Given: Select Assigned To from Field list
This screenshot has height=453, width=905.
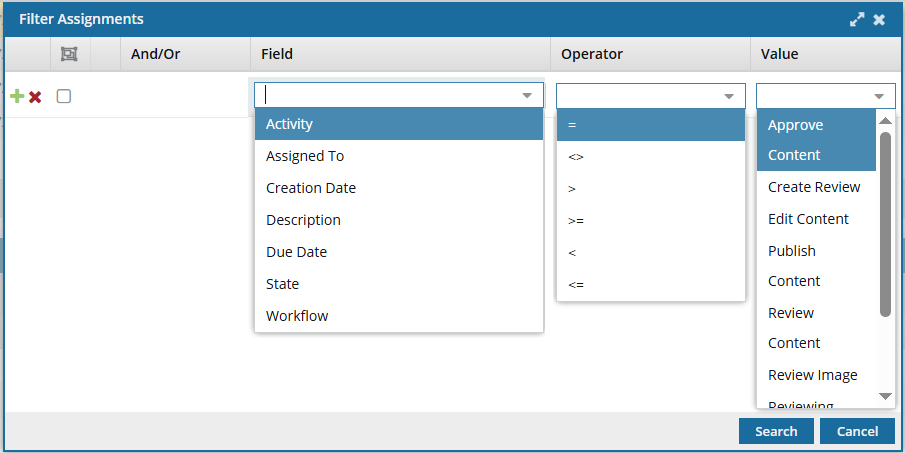Looking at the screenshot, I should tap(305, 156).
